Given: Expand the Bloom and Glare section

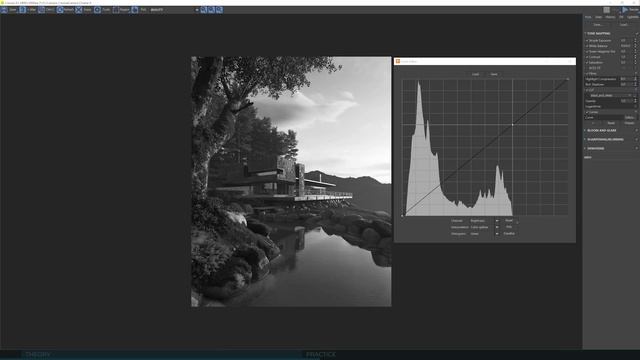Looking at the screenshot, I should (x=585, y=131).
